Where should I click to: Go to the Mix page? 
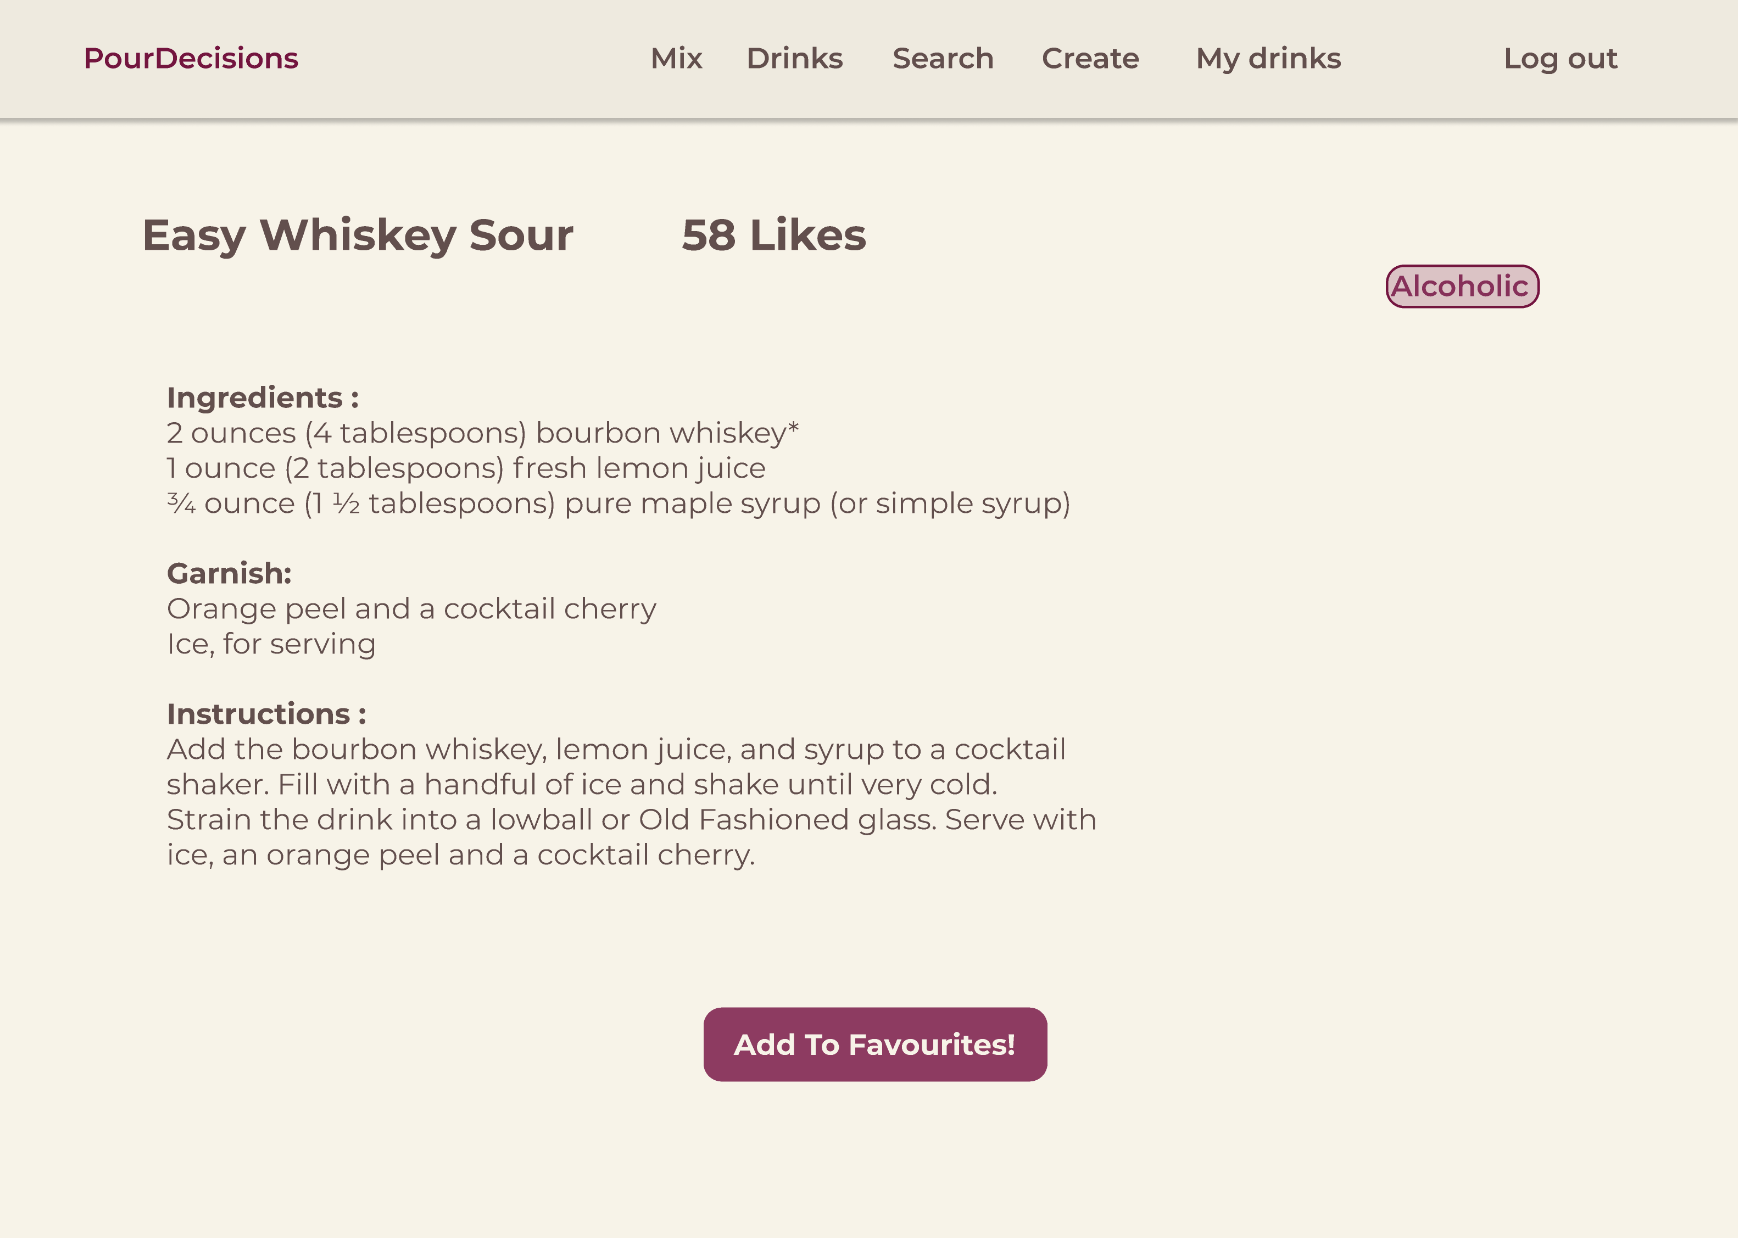[x=677, y=58]
